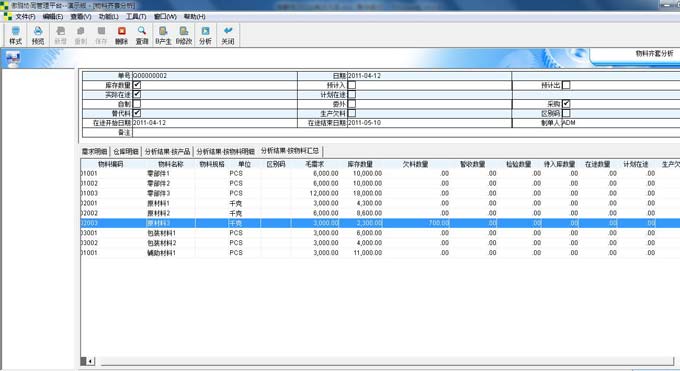Check the 预计入 checkbox
This screenshot has height=371, width=680.
pos(352,85)
